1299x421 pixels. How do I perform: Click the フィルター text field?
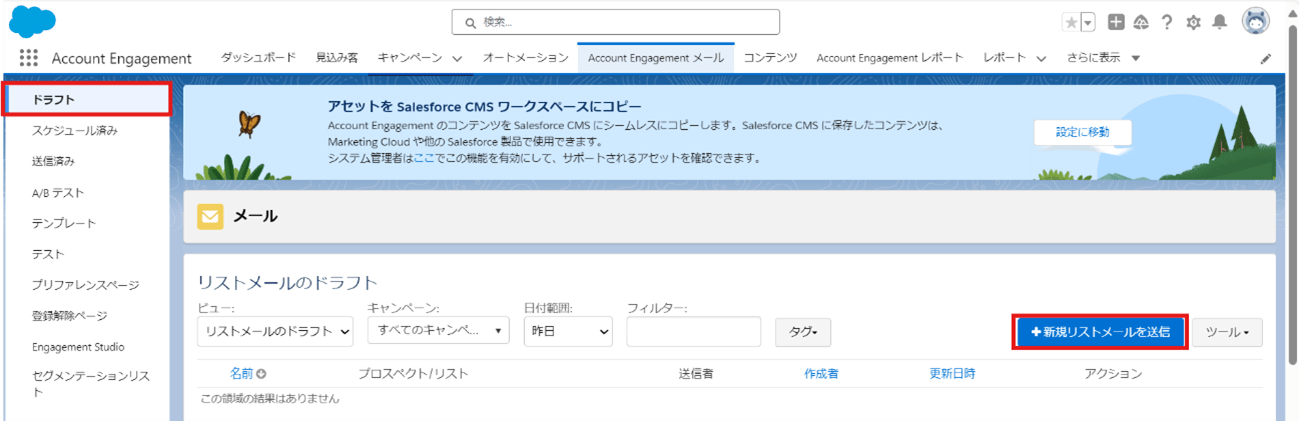[694, 332]
